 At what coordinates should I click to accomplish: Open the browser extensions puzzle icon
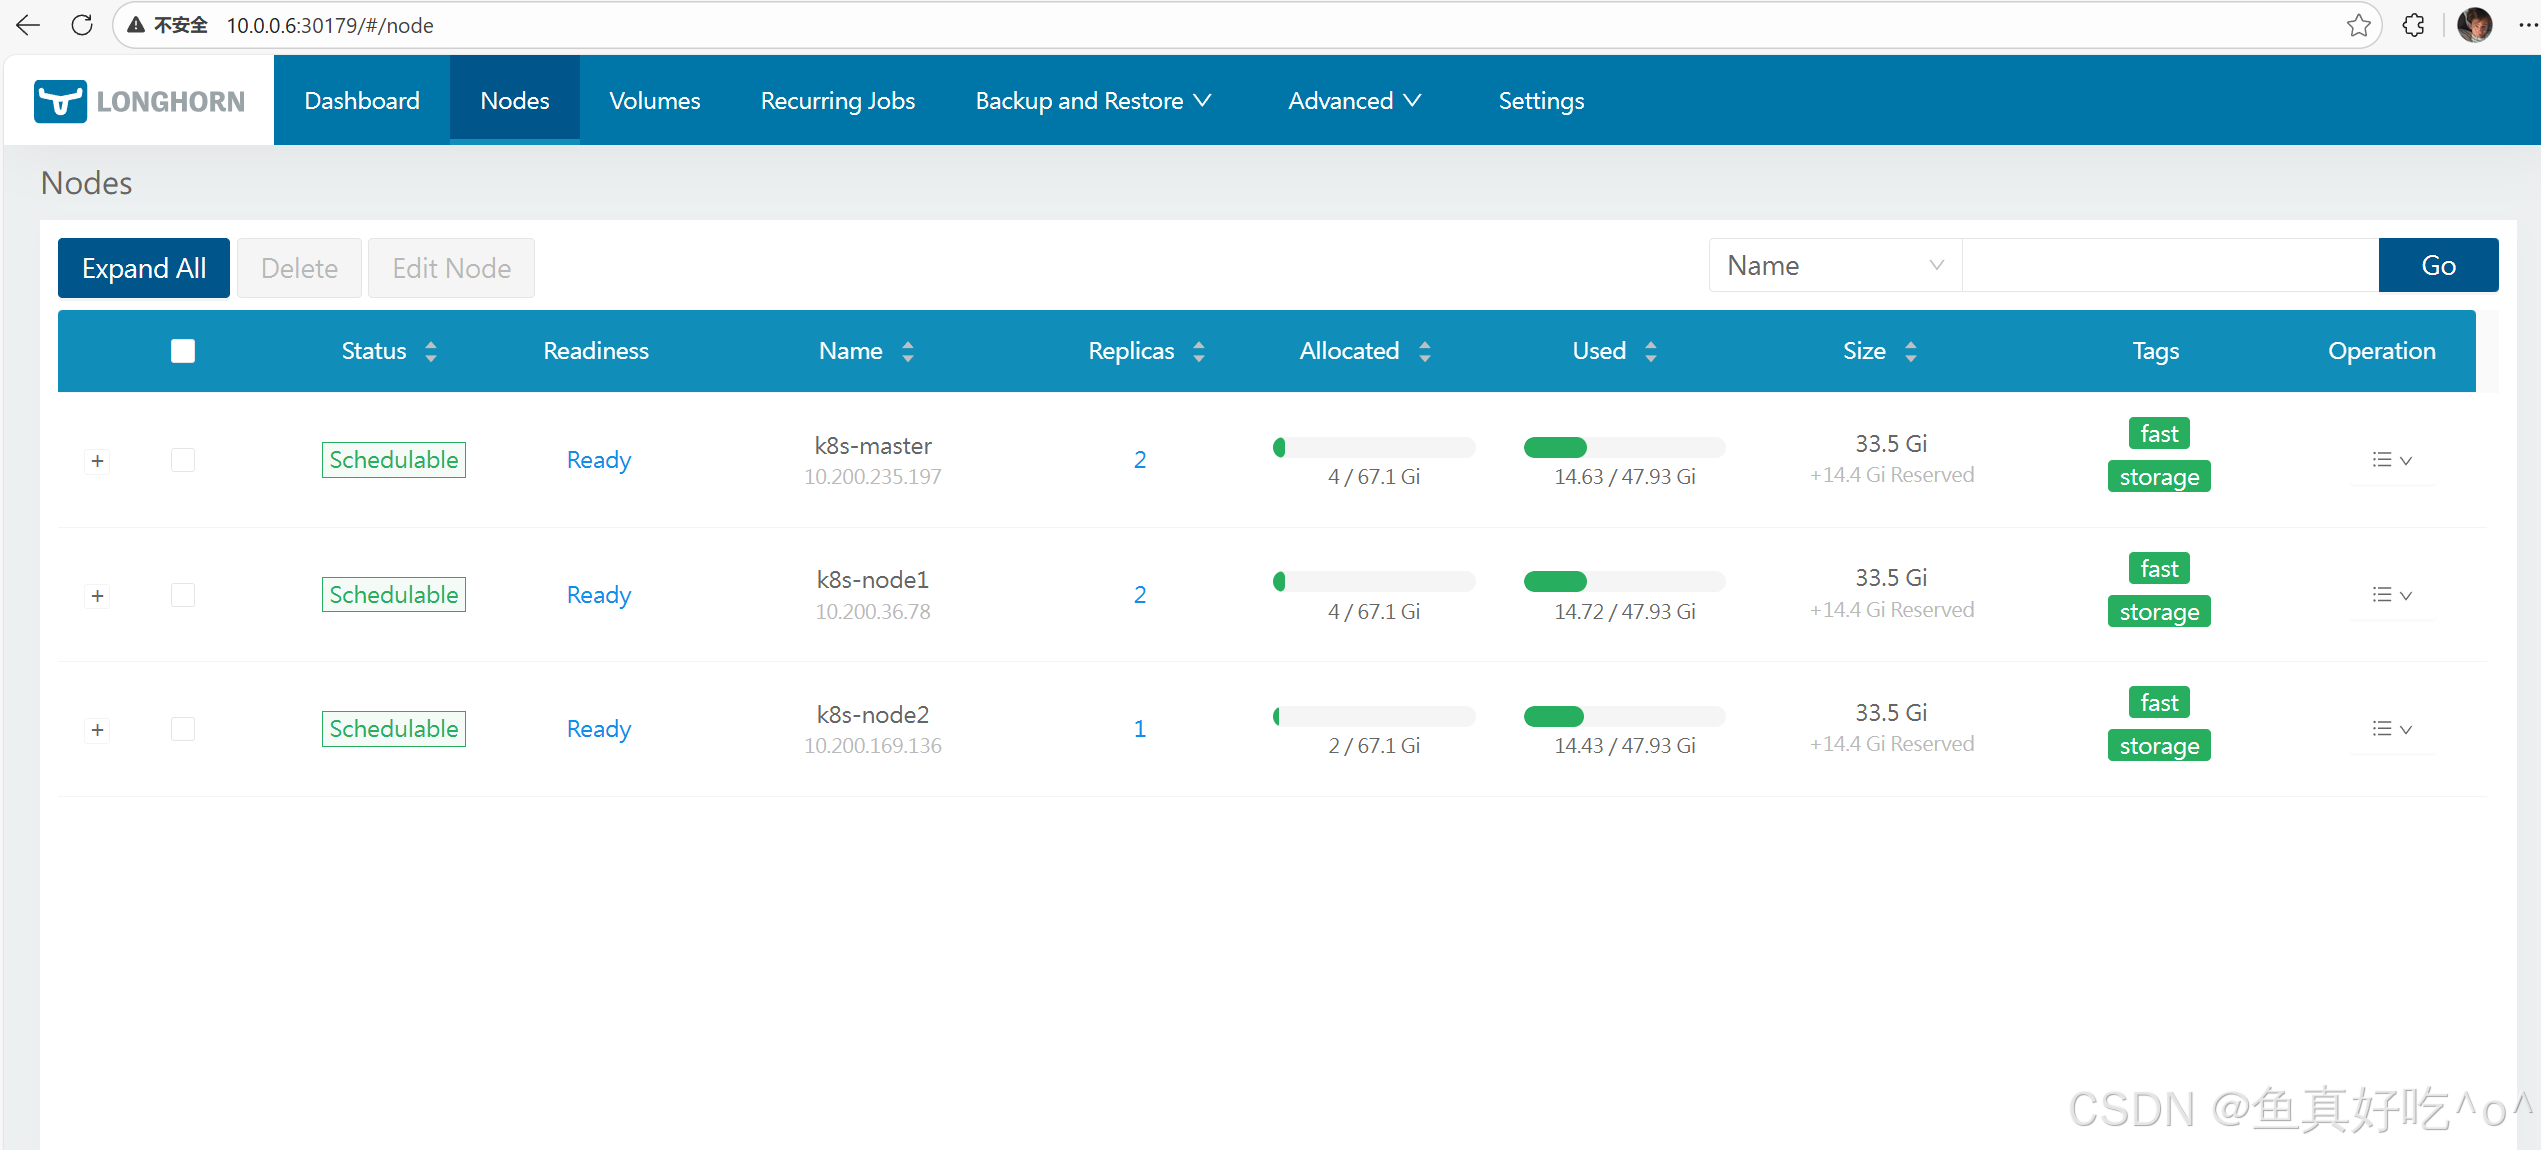[x=2413, y=25]
